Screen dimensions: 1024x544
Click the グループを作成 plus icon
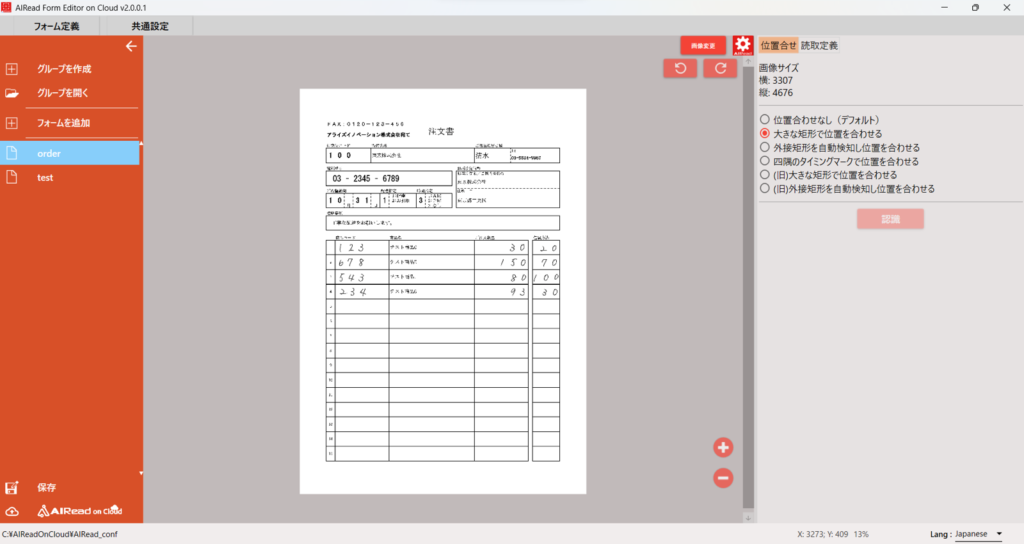click(x=12, y=69)
